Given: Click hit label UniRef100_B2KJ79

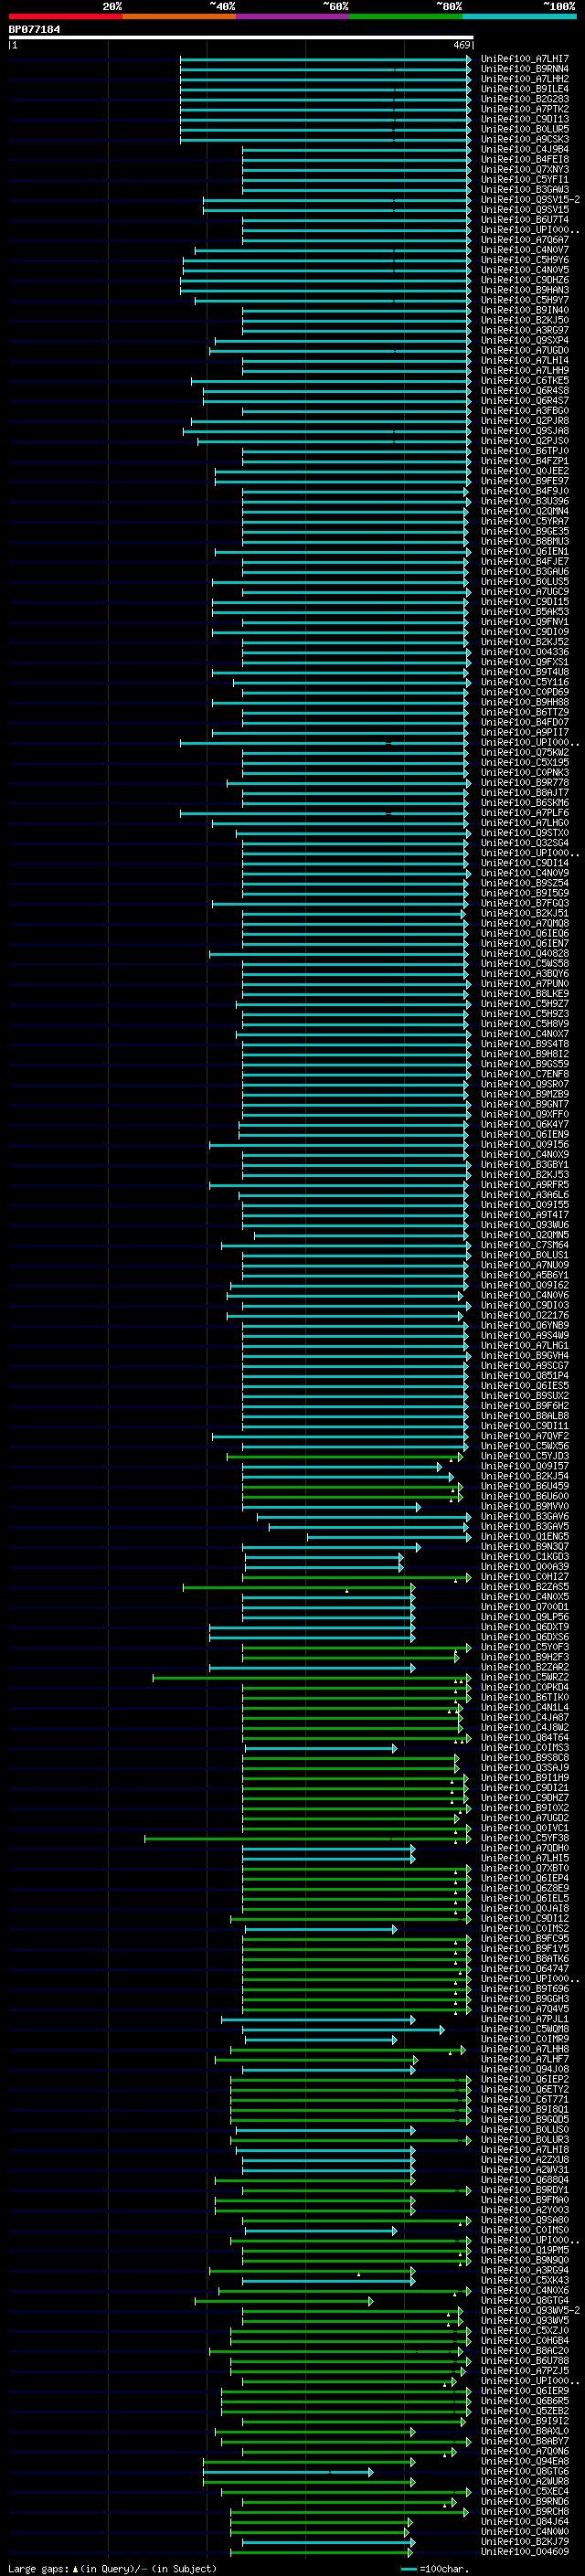Looking at the screenshot, I should tap(524, 2542).
